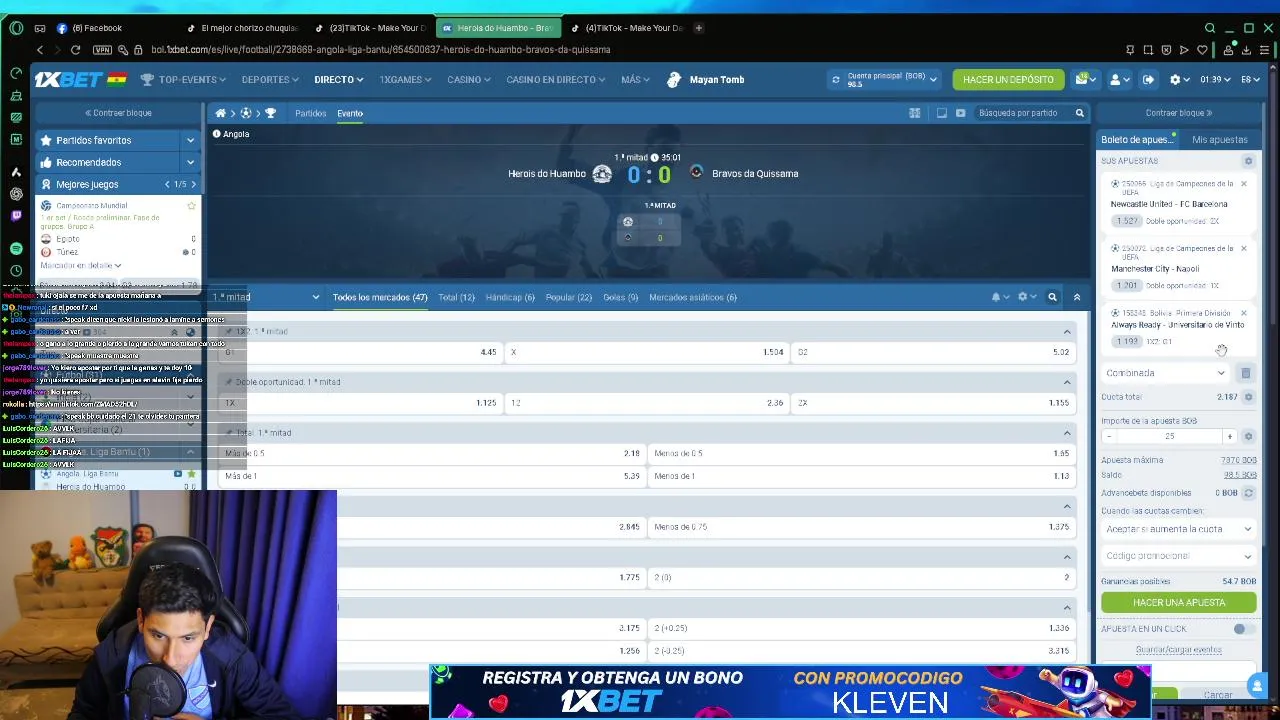The image size is (1280, 720).
Task: Switch to the Partidos tab
Action: pos(311,113)
